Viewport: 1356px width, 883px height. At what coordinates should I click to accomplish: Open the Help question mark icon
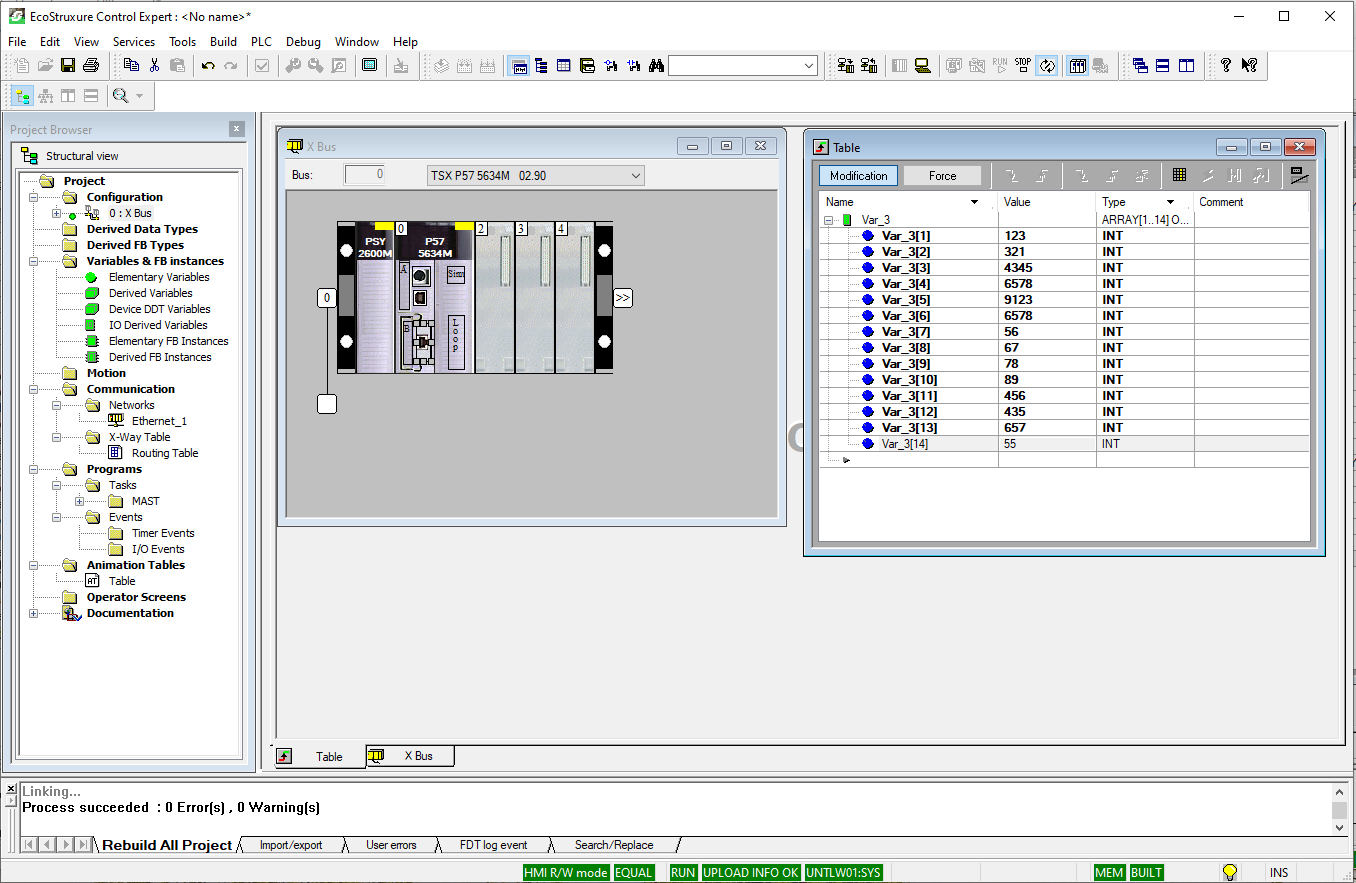coord(1226,65)
